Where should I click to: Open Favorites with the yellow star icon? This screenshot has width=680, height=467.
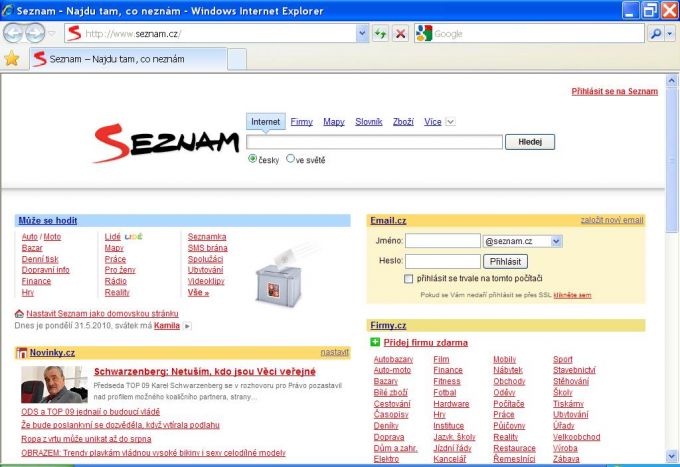point(12,59)
